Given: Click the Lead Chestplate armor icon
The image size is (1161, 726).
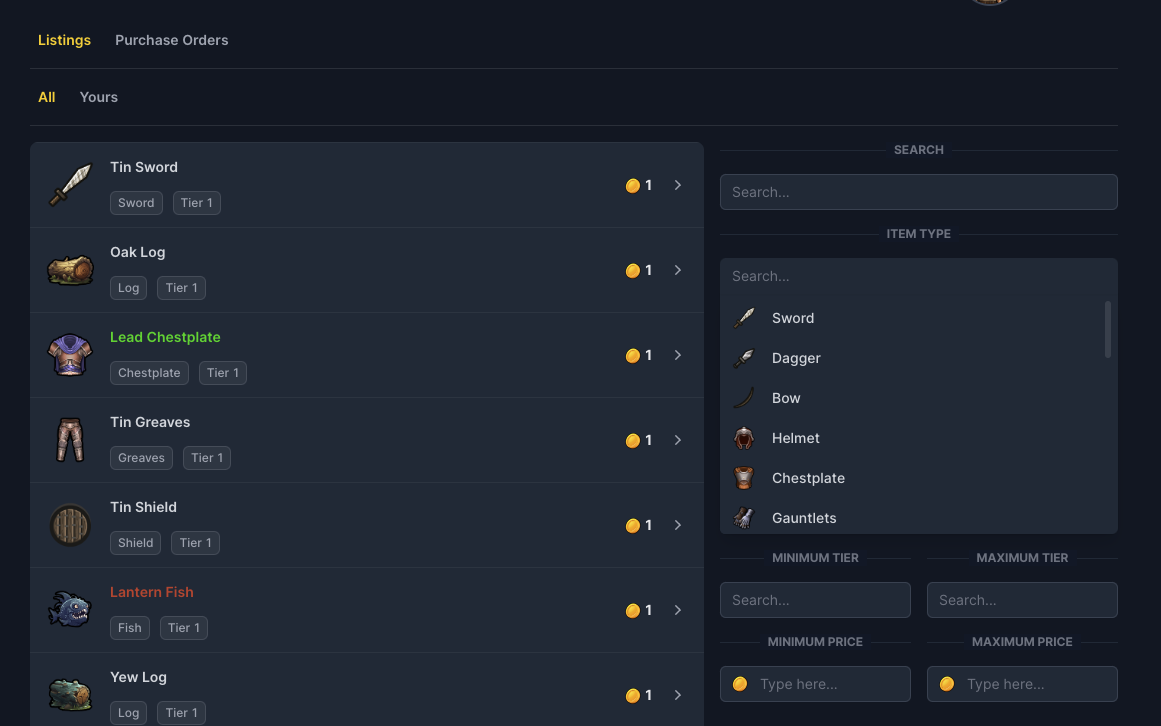Looking at the screenshot, I should (70, 355).
